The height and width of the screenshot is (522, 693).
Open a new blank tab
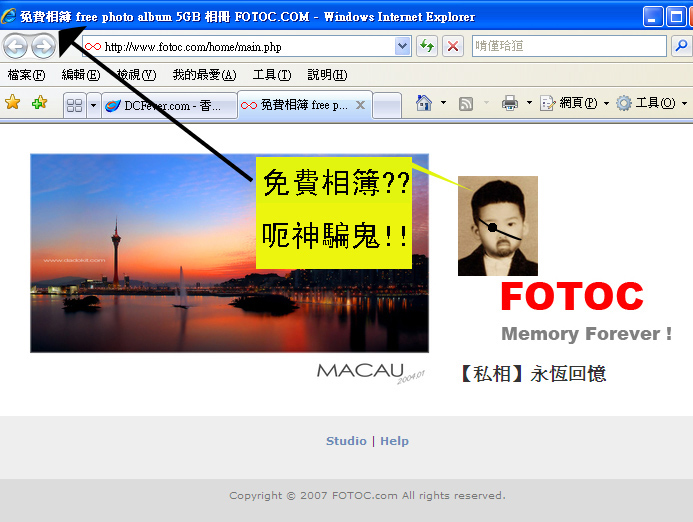(x=387, y=106)
